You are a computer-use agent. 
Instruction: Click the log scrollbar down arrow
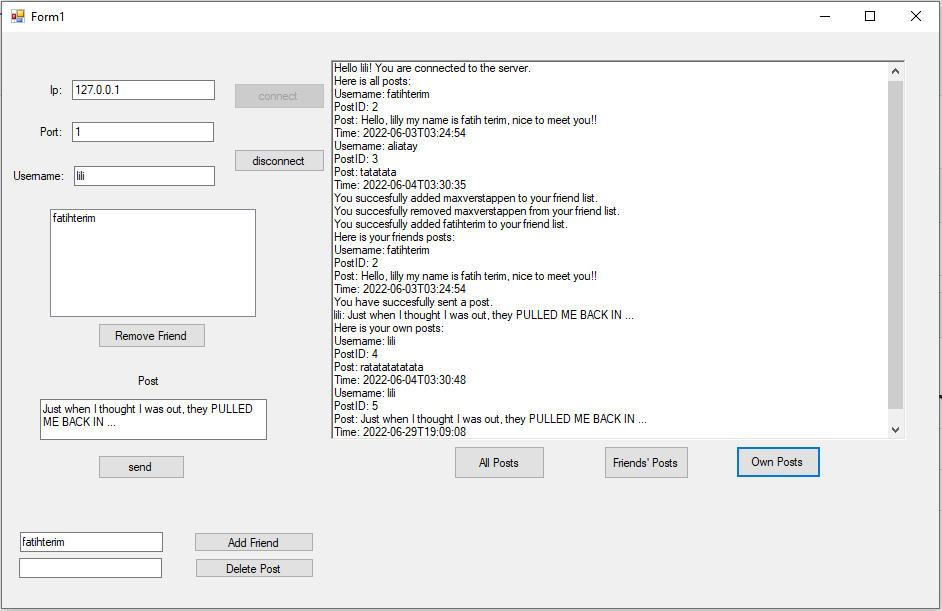pos(895,430)
